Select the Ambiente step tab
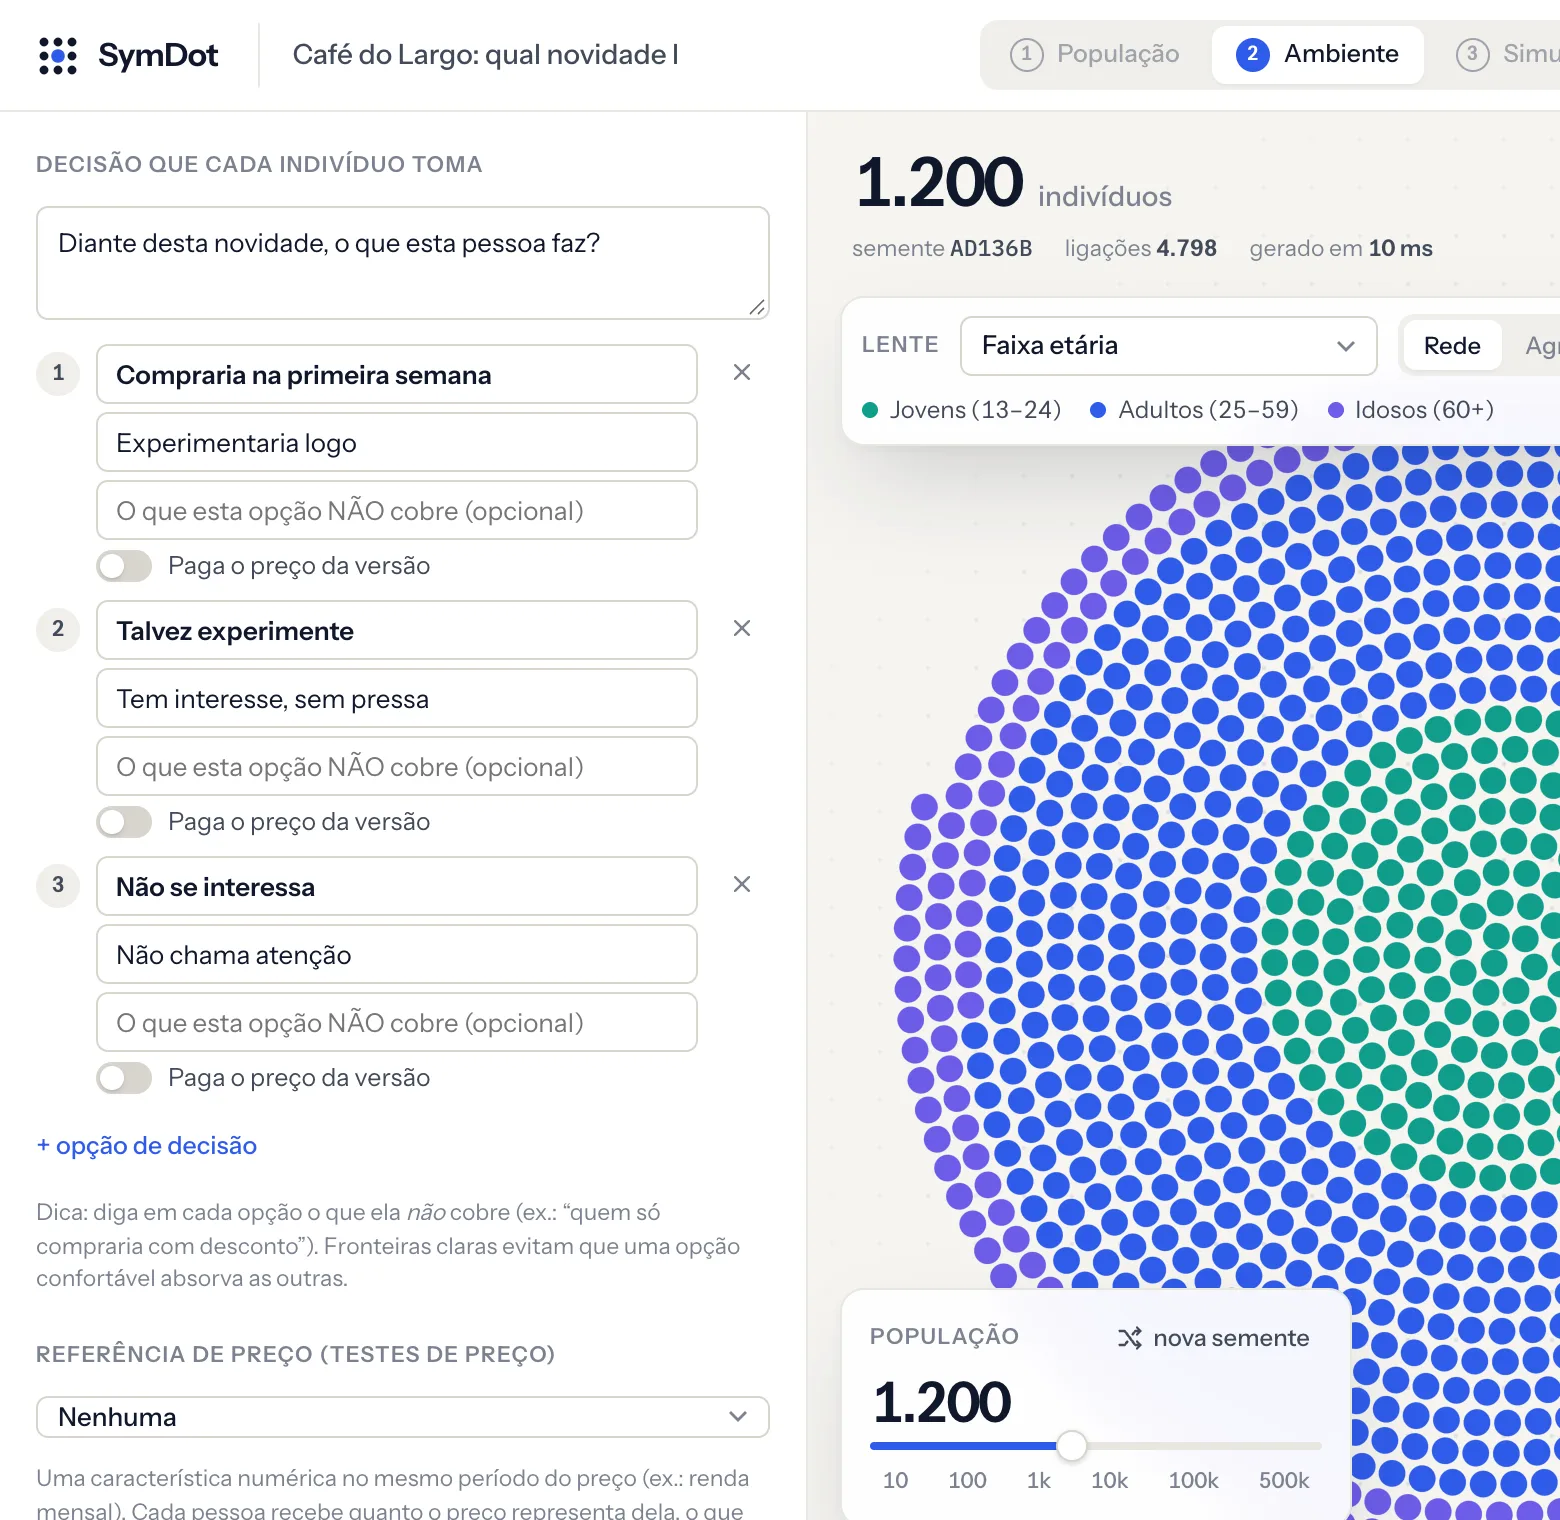This screenshot has height=1520, width=1560. [x=1317, y=54]
